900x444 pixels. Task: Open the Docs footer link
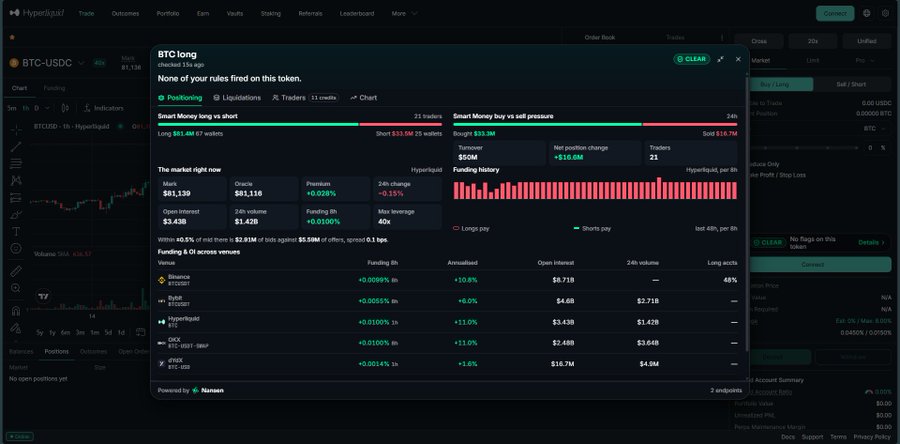[788, 437]
